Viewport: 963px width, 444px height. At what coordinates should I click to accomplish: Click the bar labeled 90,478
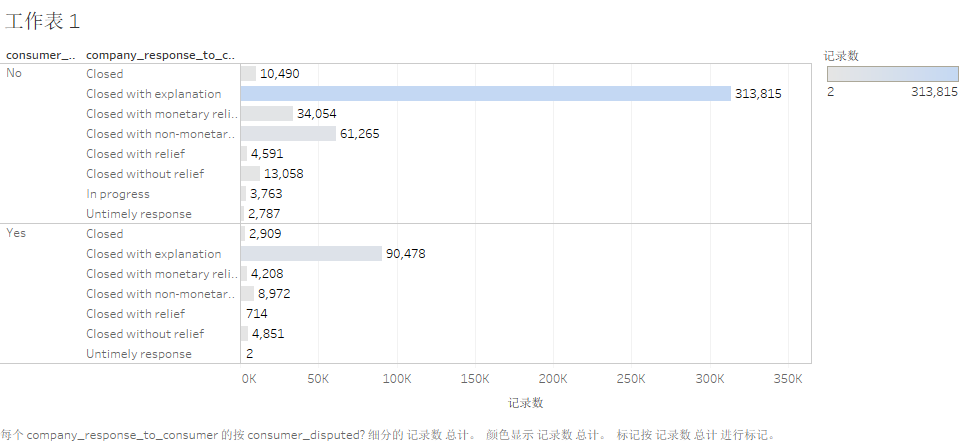pos(312,254)
